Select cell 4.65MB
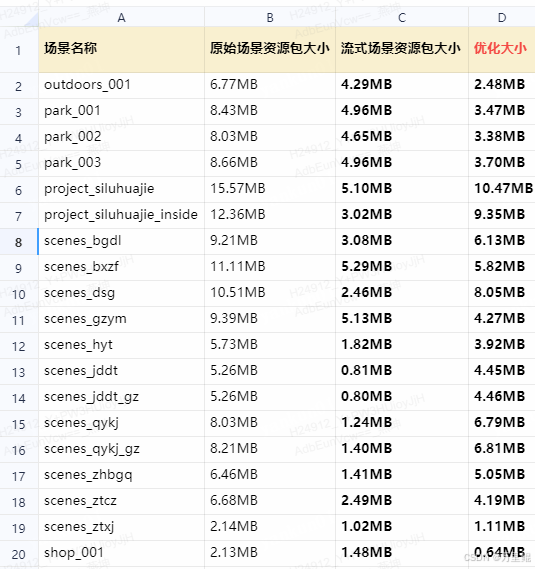This screenshot has height=569, width=535. coord(402,138)
